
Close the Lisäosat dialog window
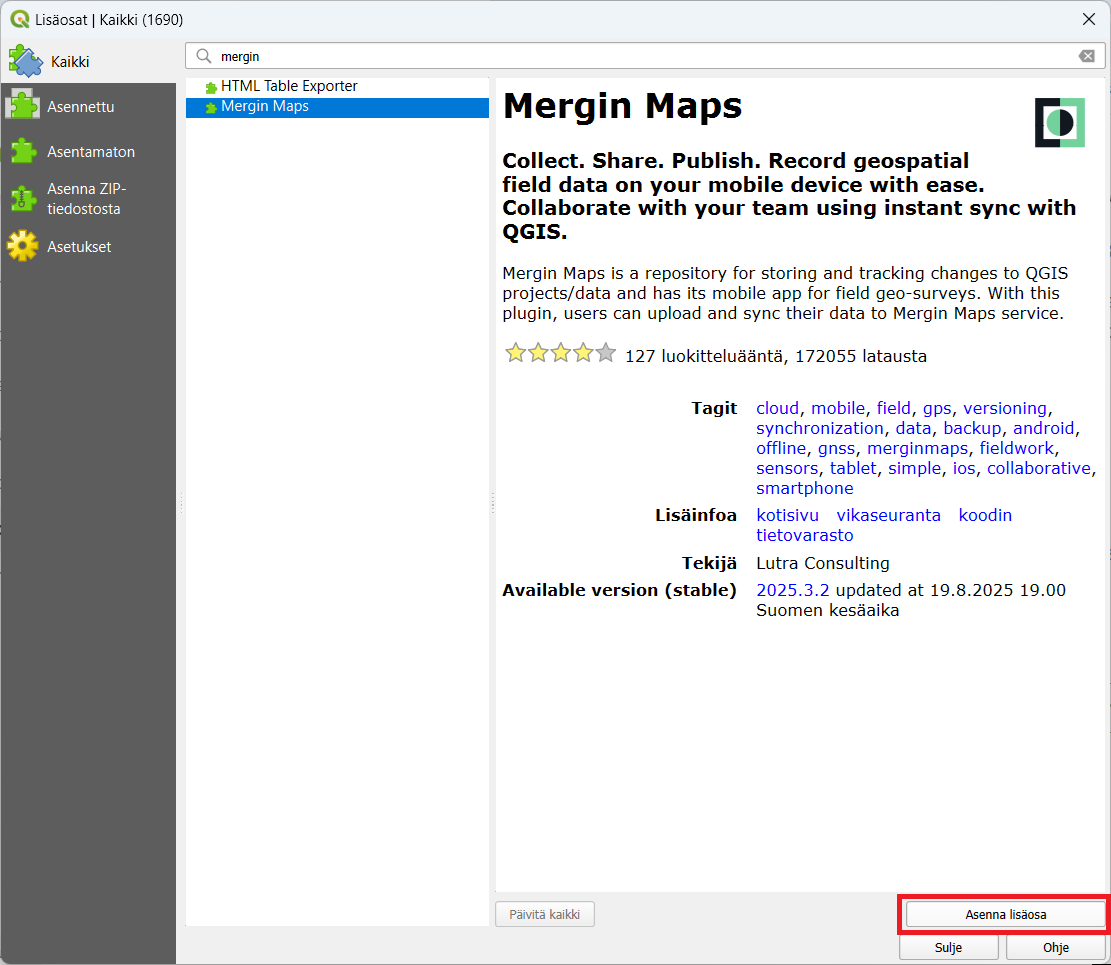coord(1089,19)
